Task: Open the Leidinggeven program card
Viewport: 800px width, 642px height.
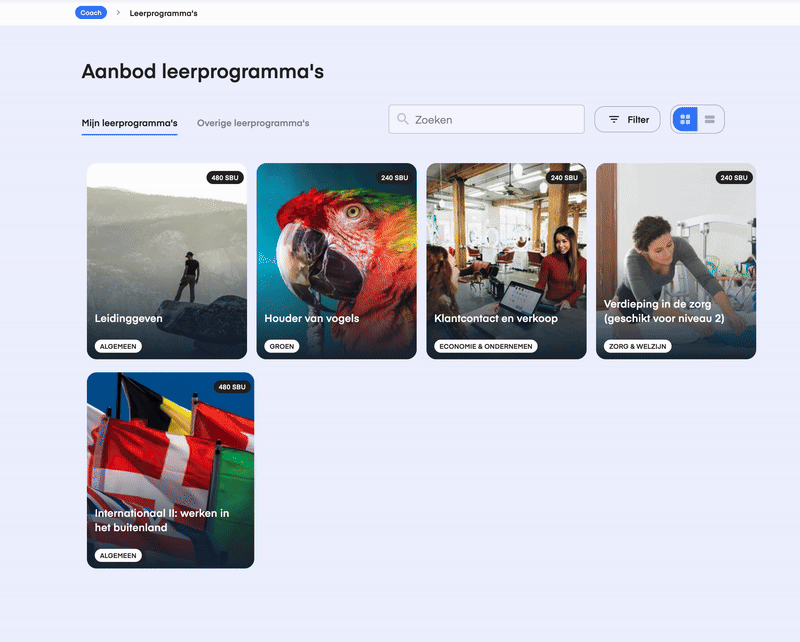Action: pyautogui.click(x=167, y=261)
